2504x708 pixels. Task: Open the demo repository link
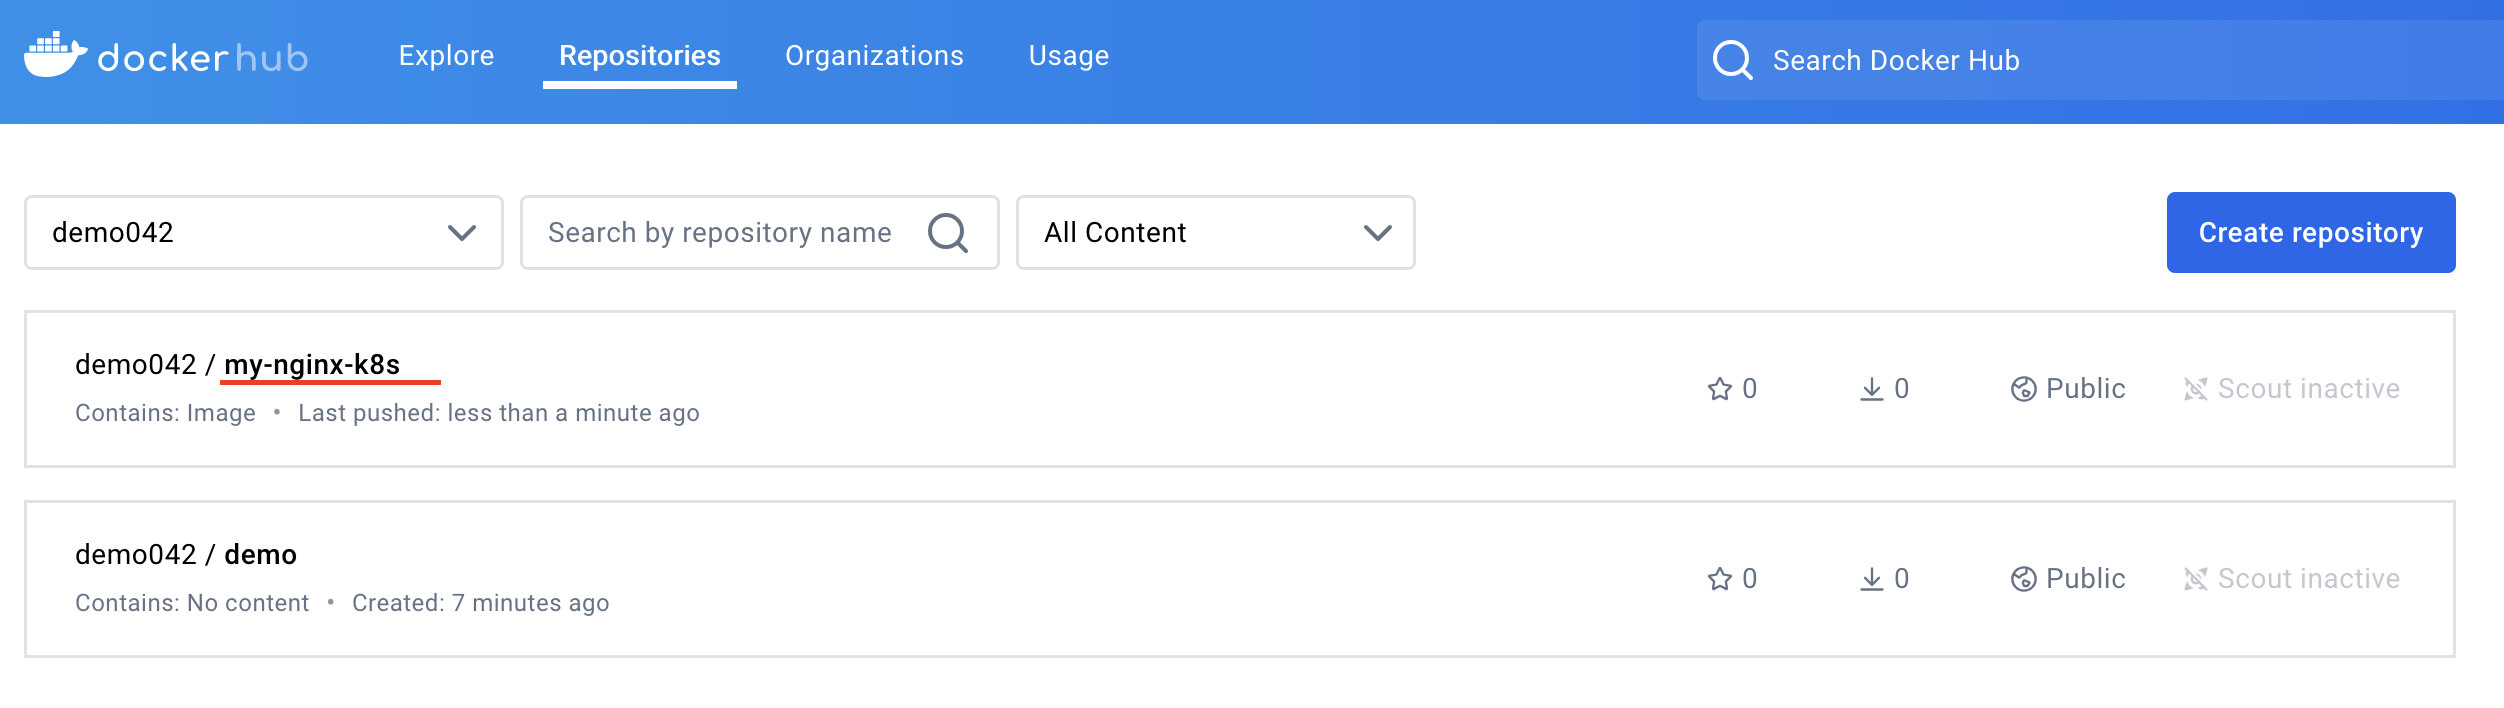pos(260,555)
